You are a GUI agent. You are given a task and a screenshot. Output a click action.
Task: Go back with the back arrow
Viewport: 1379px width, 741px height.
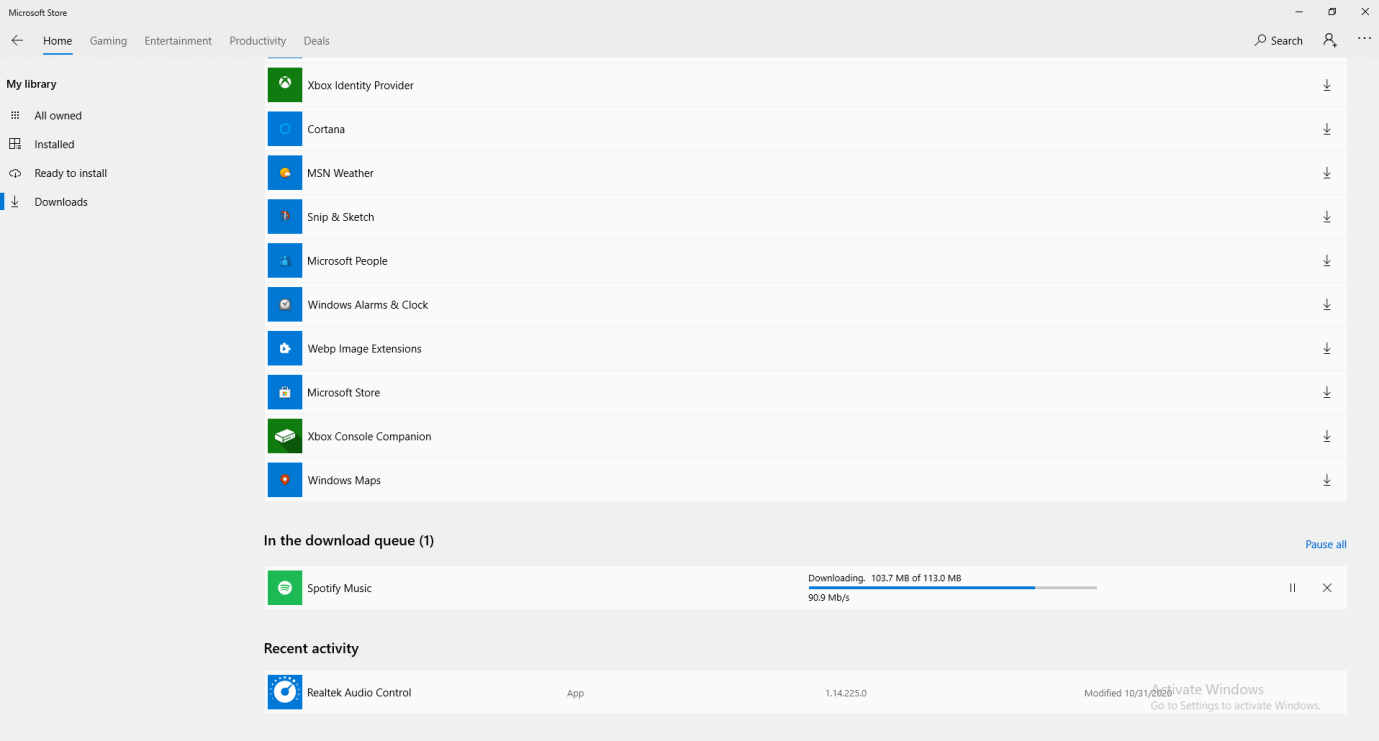click(17, 41)
